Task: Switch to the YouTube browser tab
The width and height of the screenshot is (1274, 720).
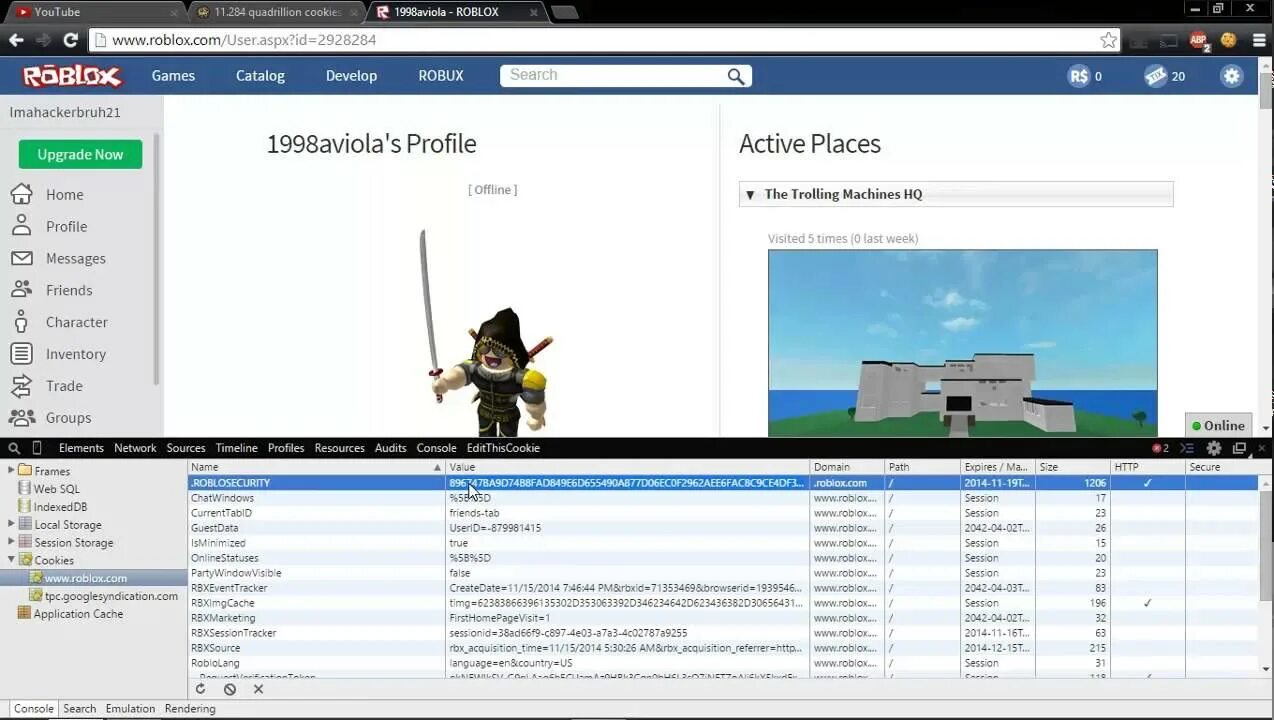Action: [x=94, y=12]
